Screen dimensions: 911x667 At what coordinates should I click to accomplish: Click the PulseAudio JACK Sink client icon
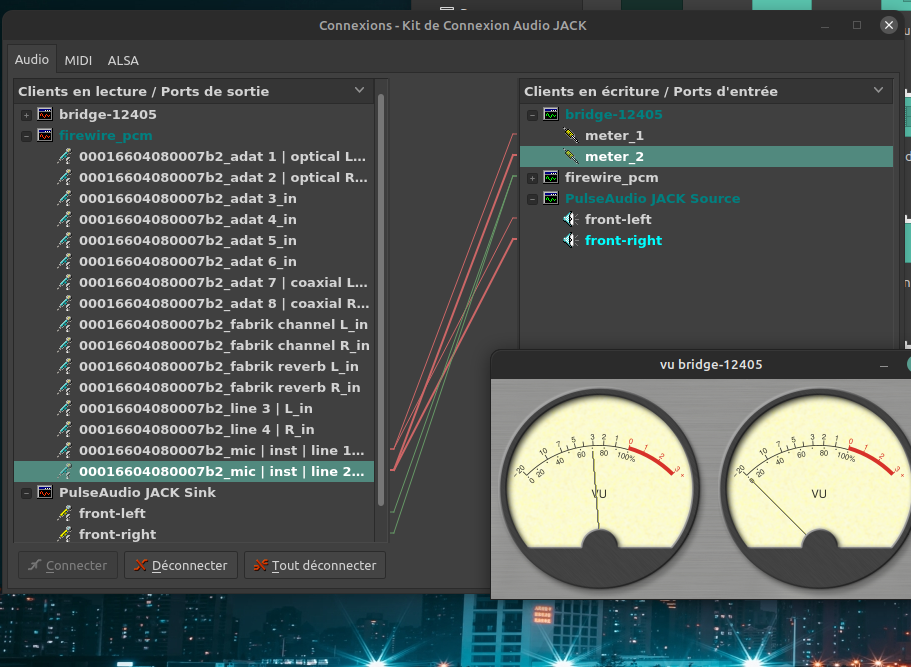coord(45,492)
